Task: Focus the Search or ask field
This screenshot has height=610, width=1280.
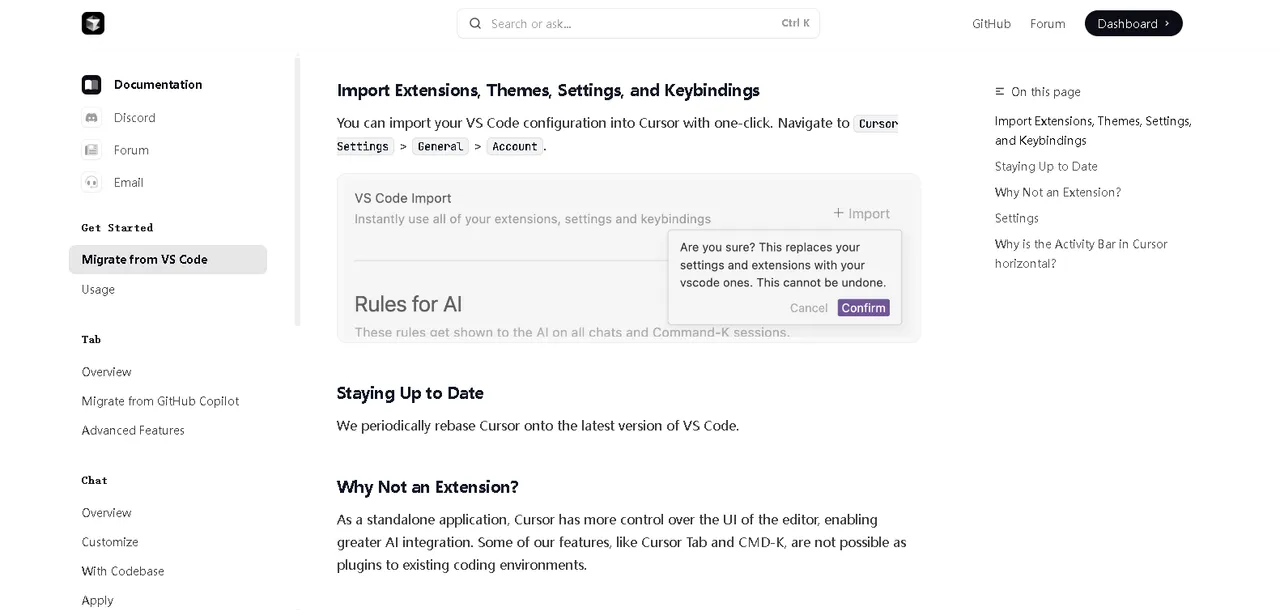Action: pyautogui.click(x=638, y=23)
